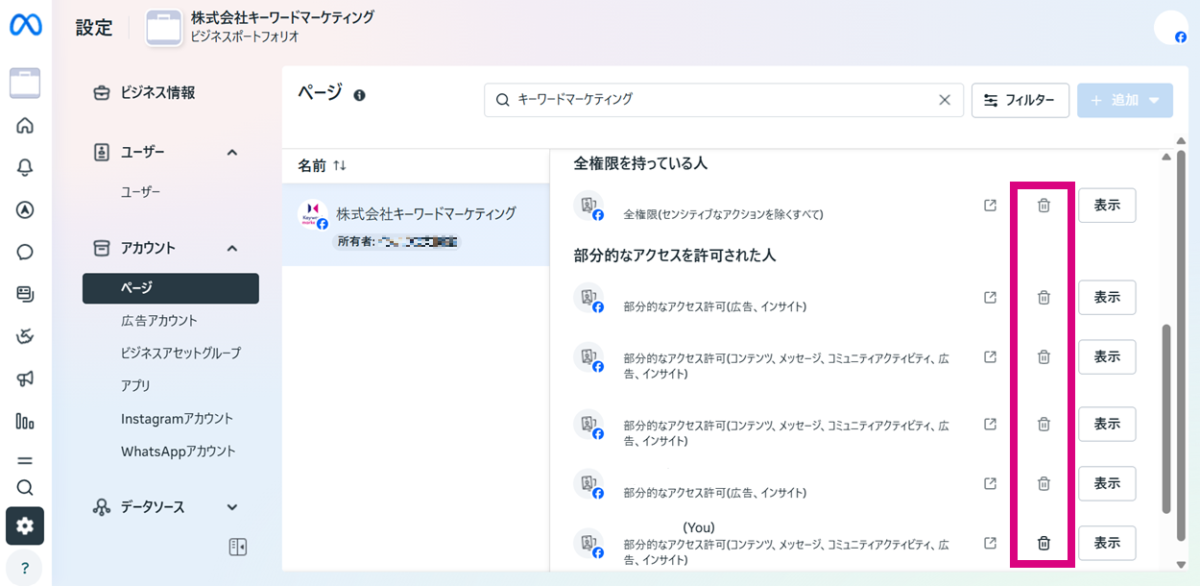This screenshot has height=586, width=1200.
Task: Click 表示 button for full-access person
Action: [x=1106, y=205]
